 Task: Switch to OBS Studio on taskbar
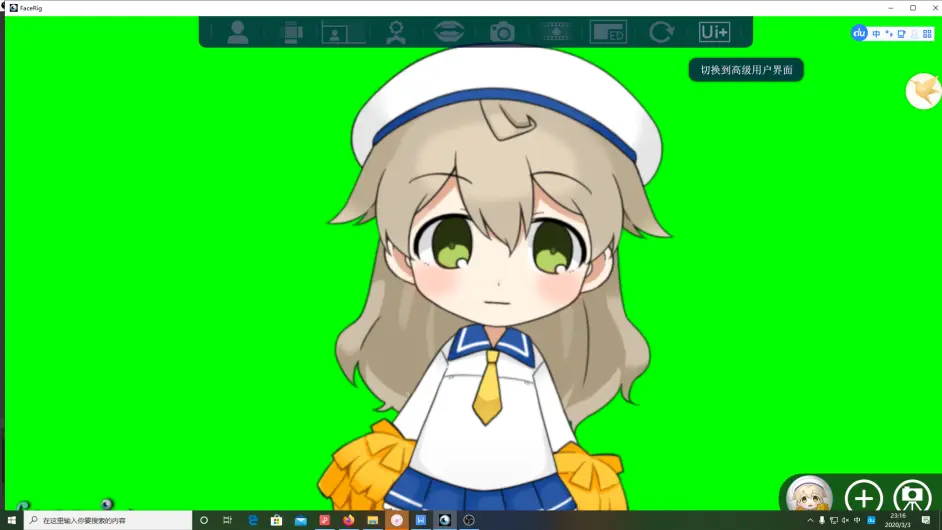click(x=469, y=520)
